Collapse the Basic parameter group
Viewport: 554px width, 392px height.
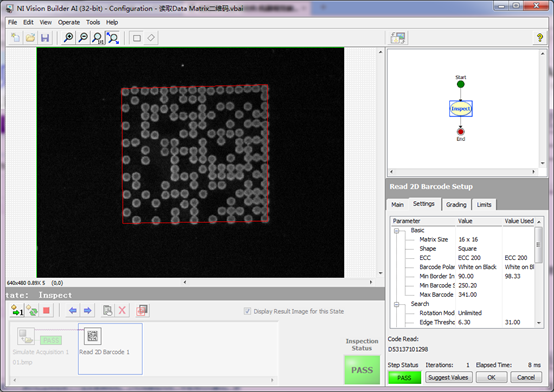click(396, 231)
